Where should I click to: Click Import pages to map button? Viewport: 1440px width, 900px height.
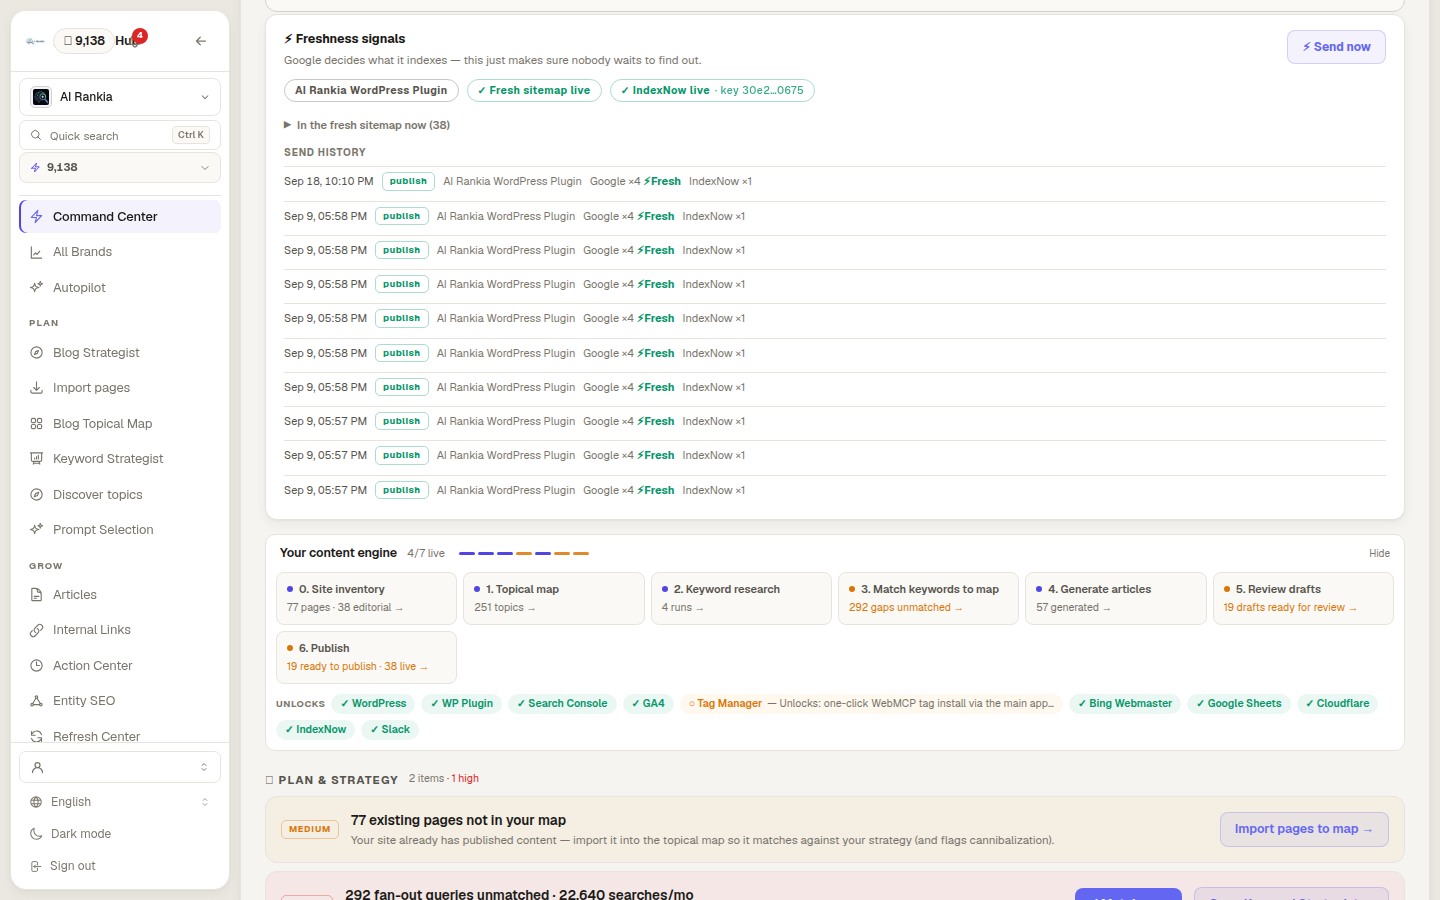point(1304,829)
